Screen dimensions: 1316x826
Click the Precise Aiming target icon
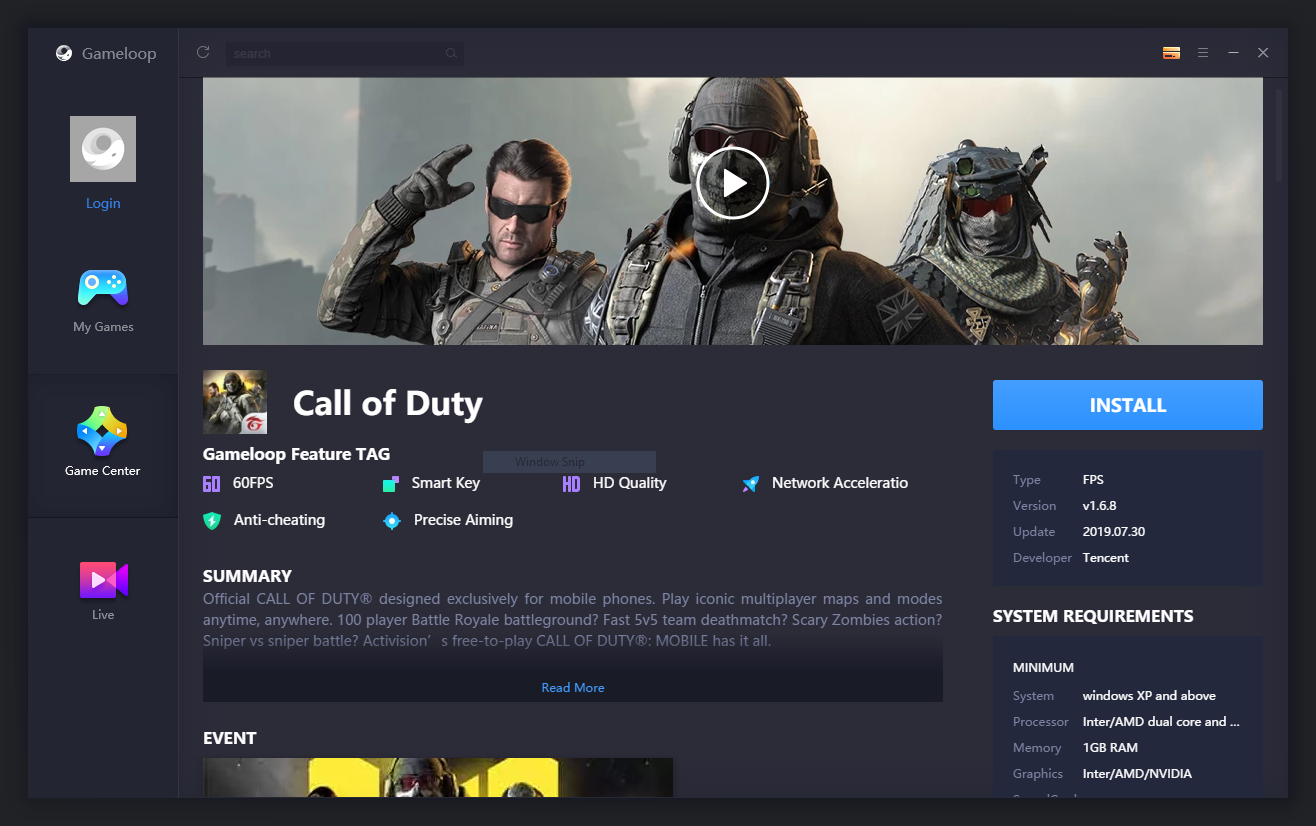click(392, 521)
